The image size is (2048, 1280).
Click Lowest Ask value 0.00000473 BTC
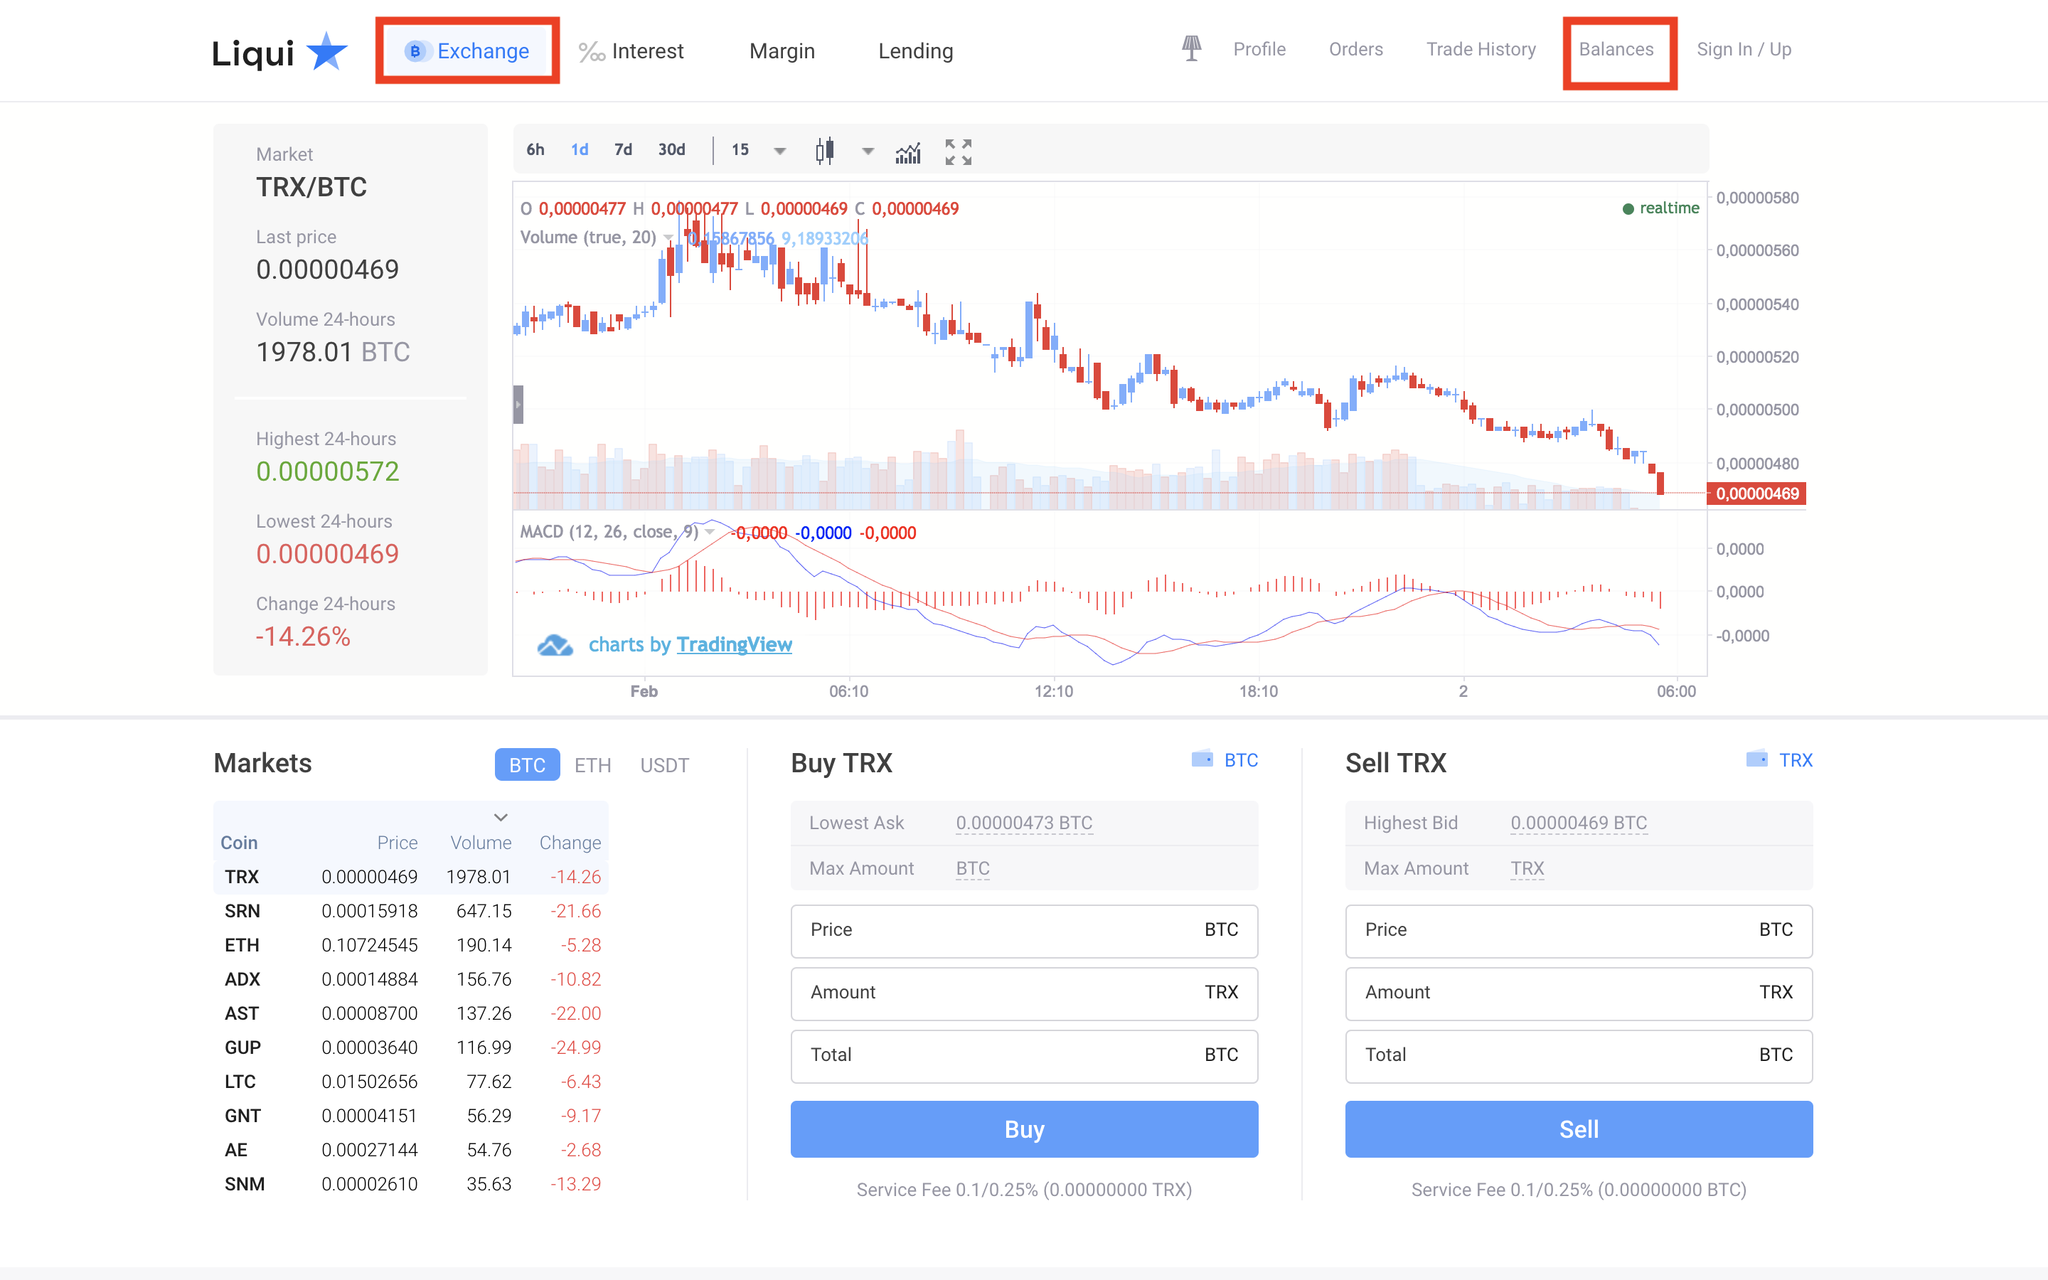(1024, 823)
